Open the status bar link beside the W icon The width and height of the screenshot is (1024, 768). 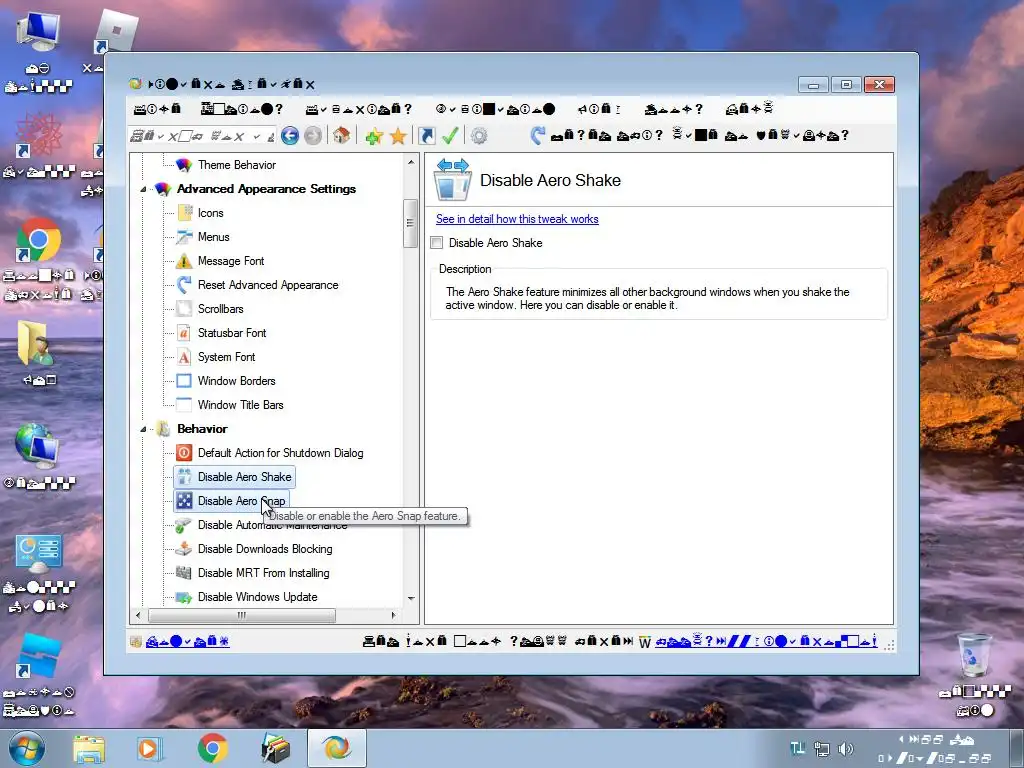[765, 641]
